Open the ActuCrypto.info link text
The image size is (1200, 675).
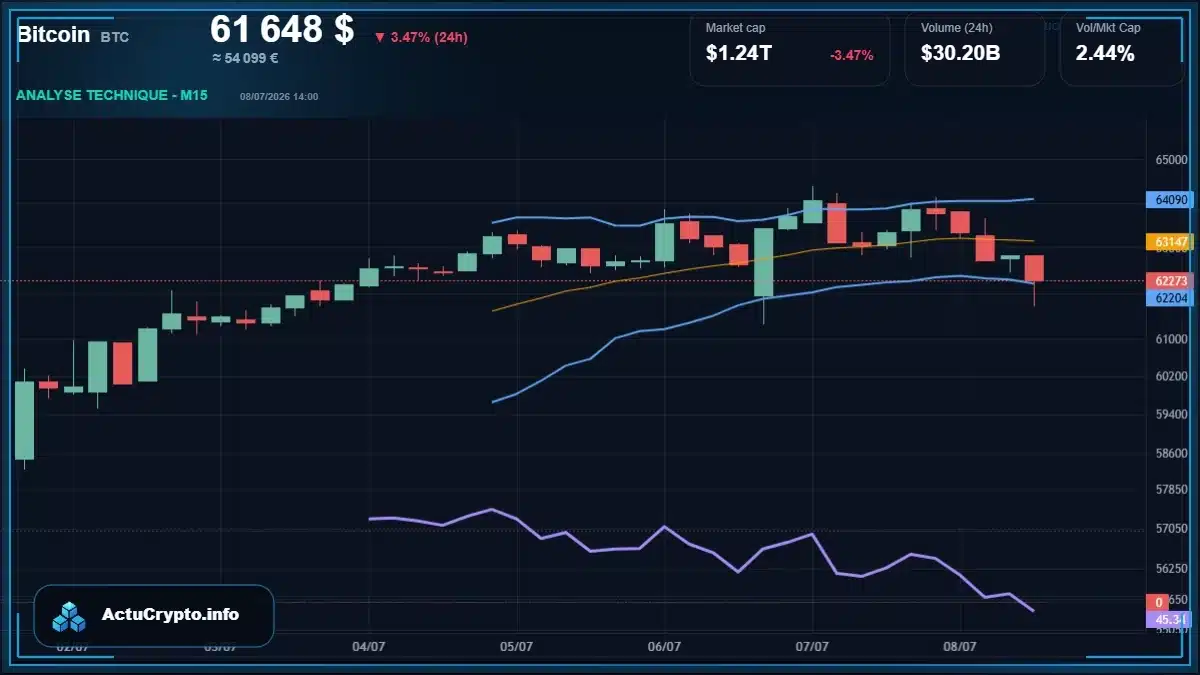click(171, 615)
